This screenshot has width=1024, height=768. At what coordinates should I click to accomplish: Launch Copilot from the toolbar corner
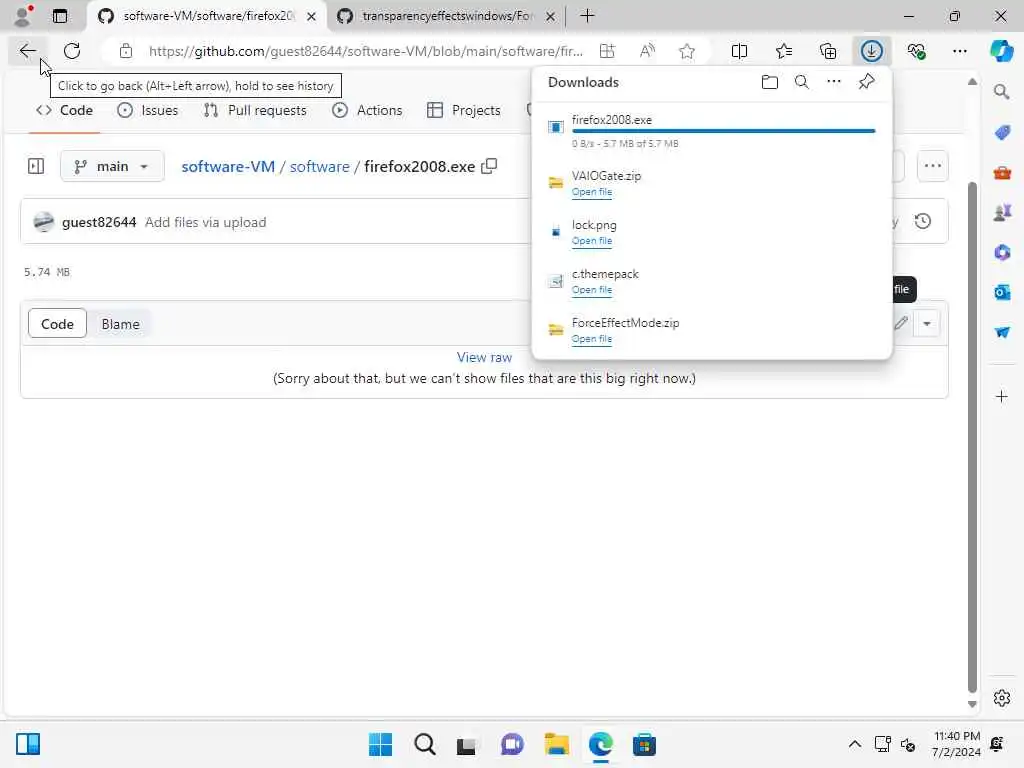point(1002,51)
